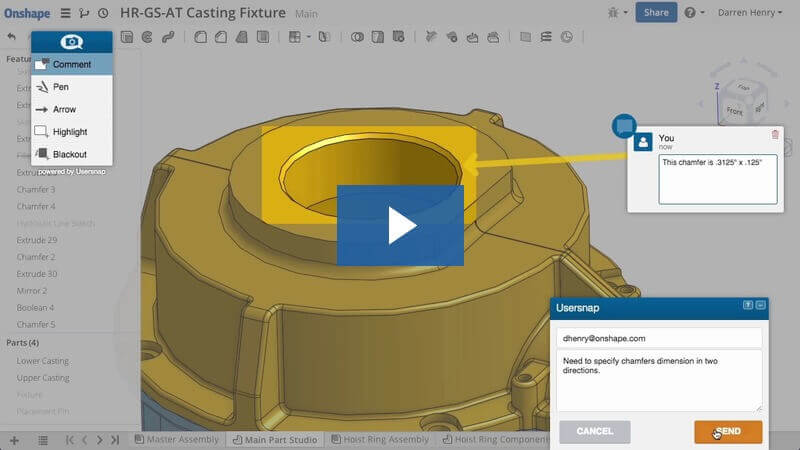Screen dimensions: 800x450
Task: Click the Usersnap email field
Action: click(659, 338)
